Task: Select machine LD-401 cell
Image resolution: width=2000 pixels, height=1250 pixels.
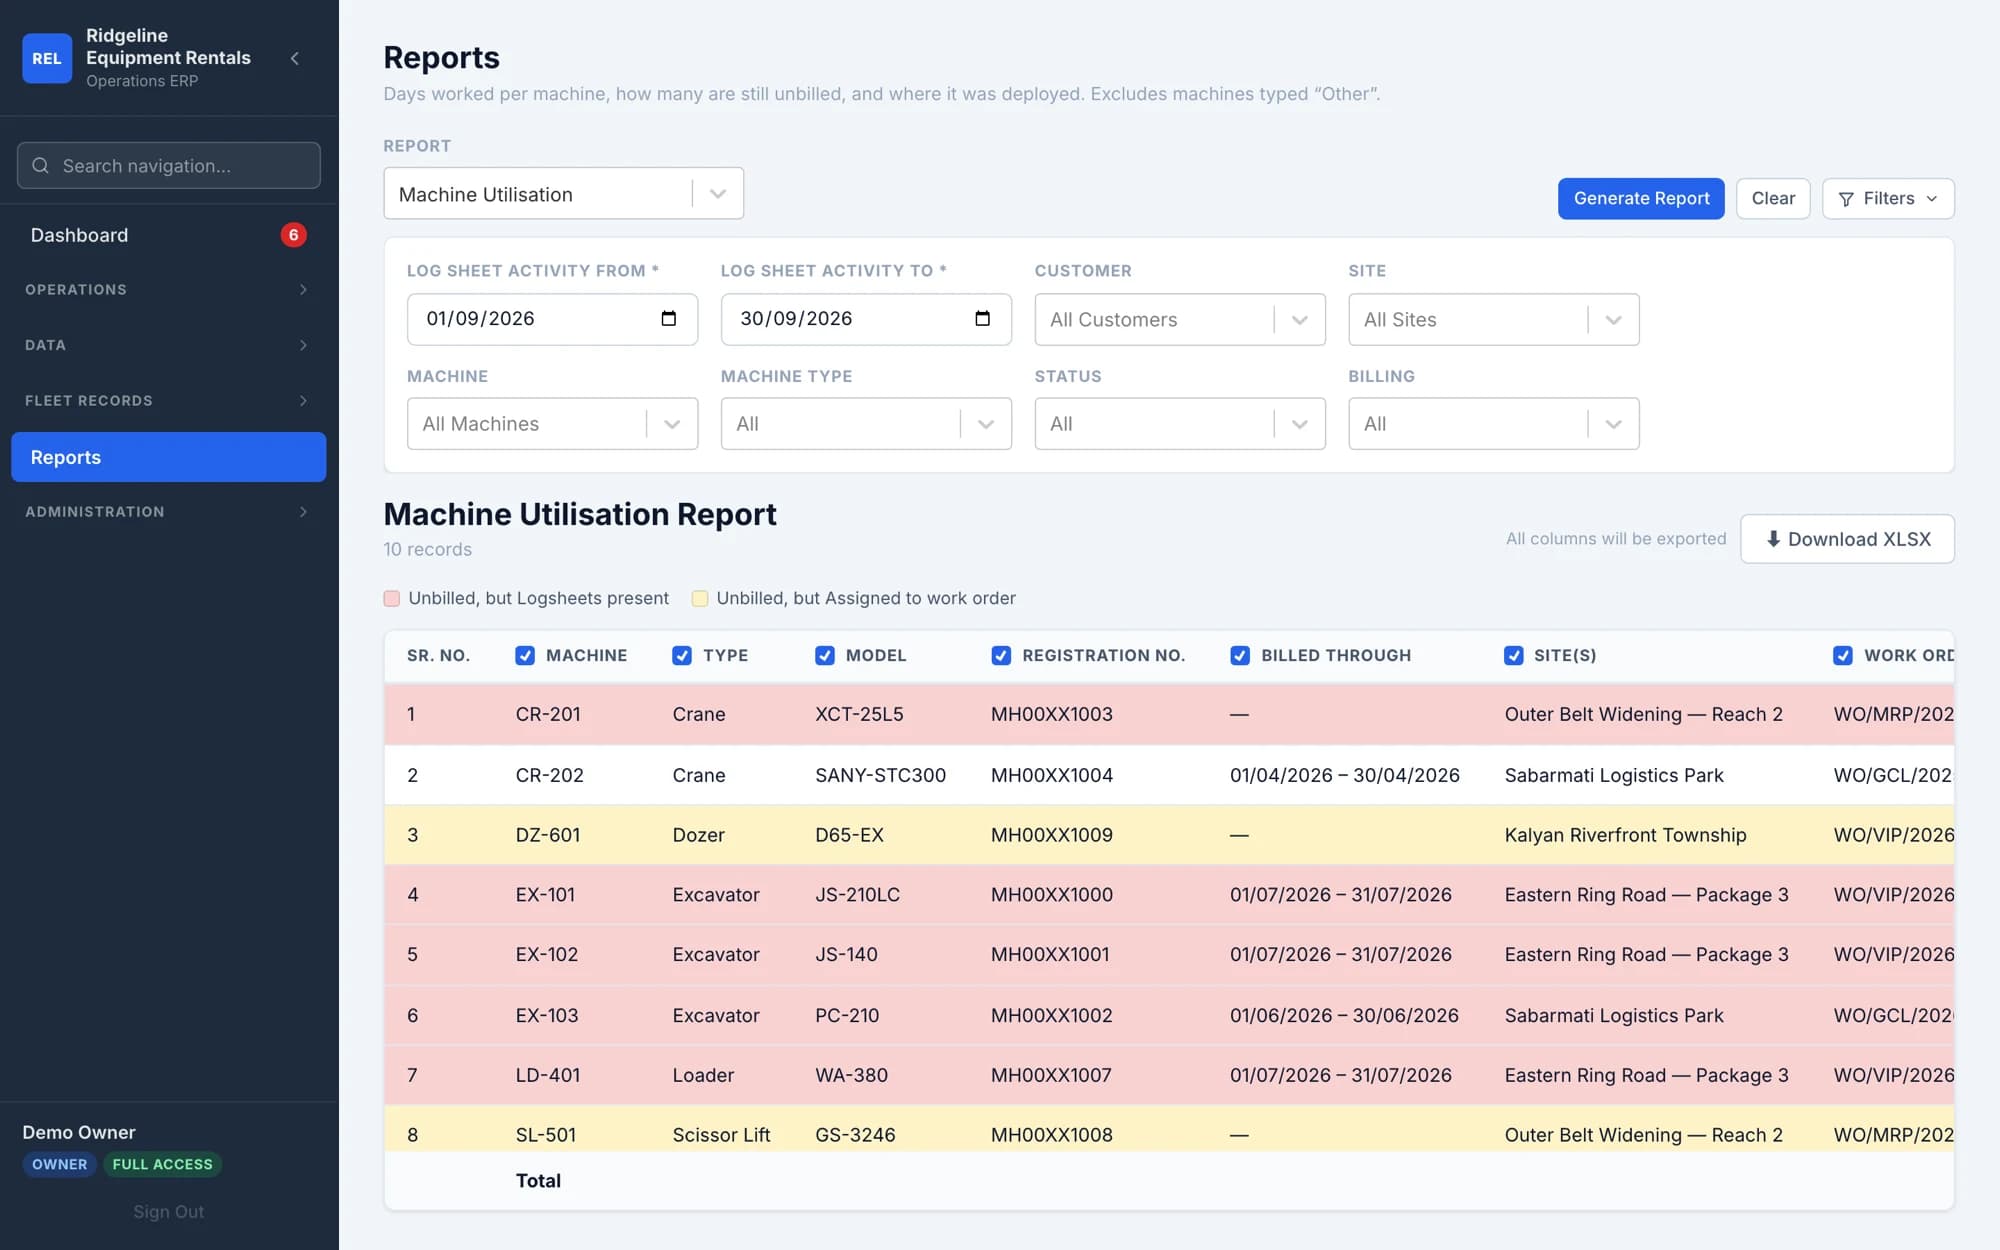Action: coord(548,1075)
